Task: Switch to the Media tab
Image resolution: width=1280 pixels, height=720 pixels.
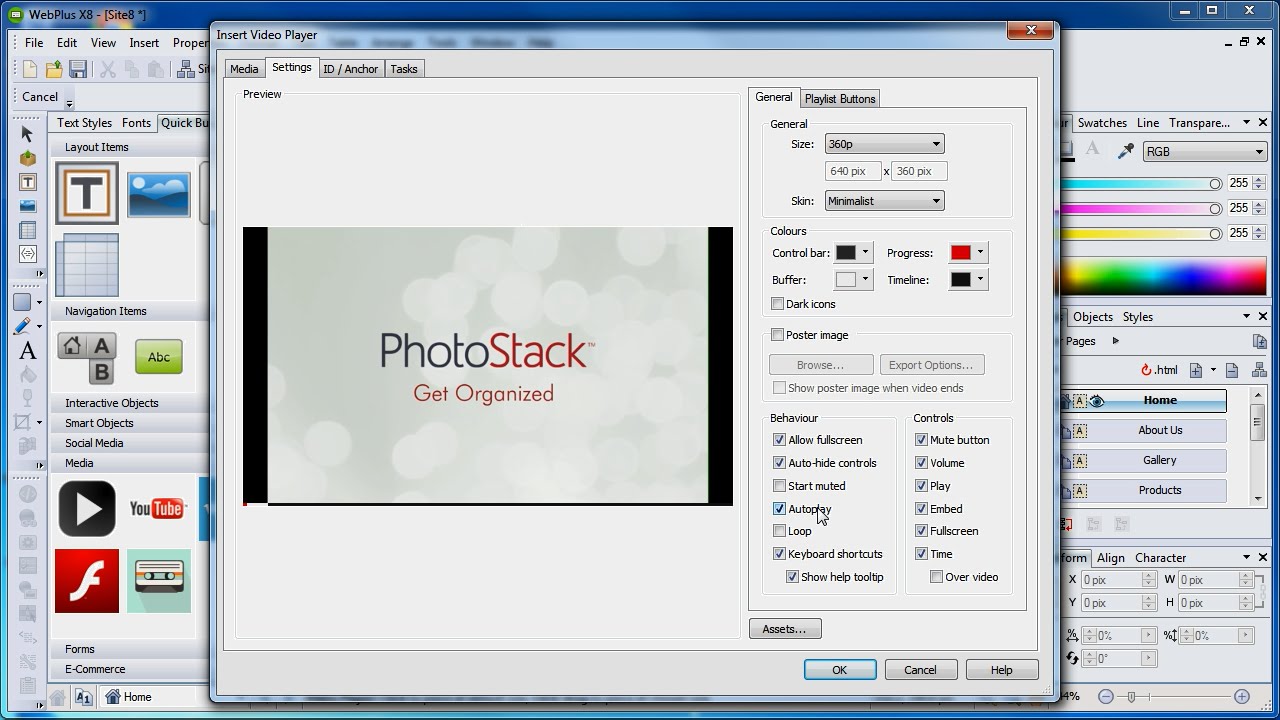Action: pos(244,69)
